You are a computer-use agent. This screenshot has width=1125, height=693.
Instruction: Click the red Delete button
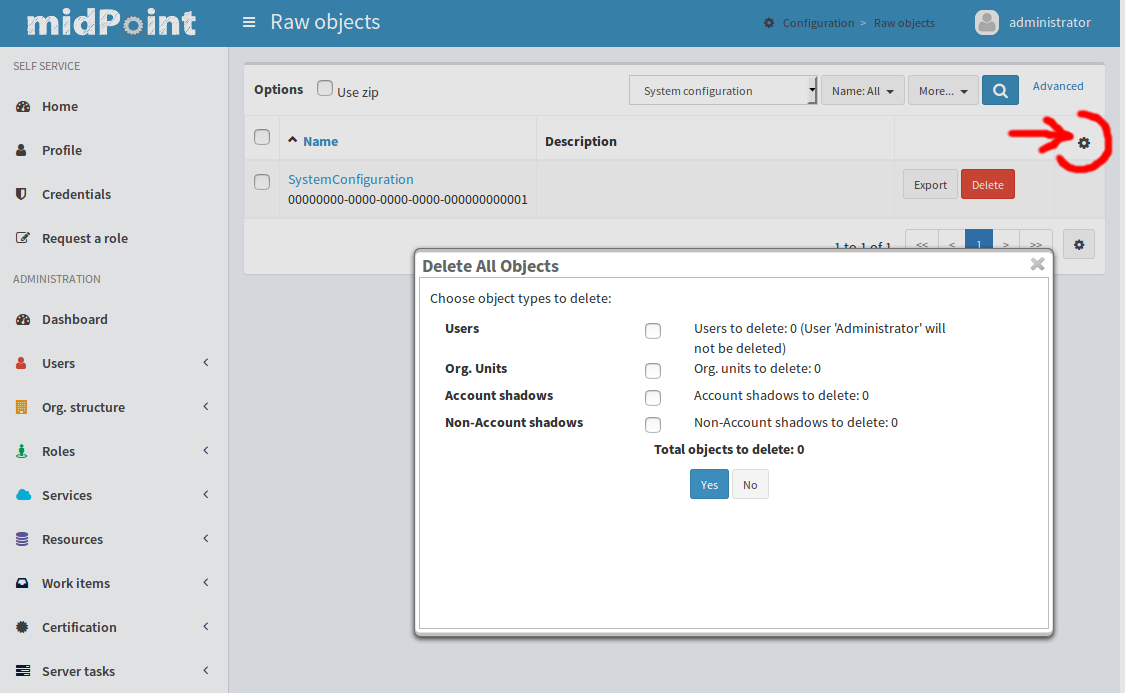(x=987, y=184)
